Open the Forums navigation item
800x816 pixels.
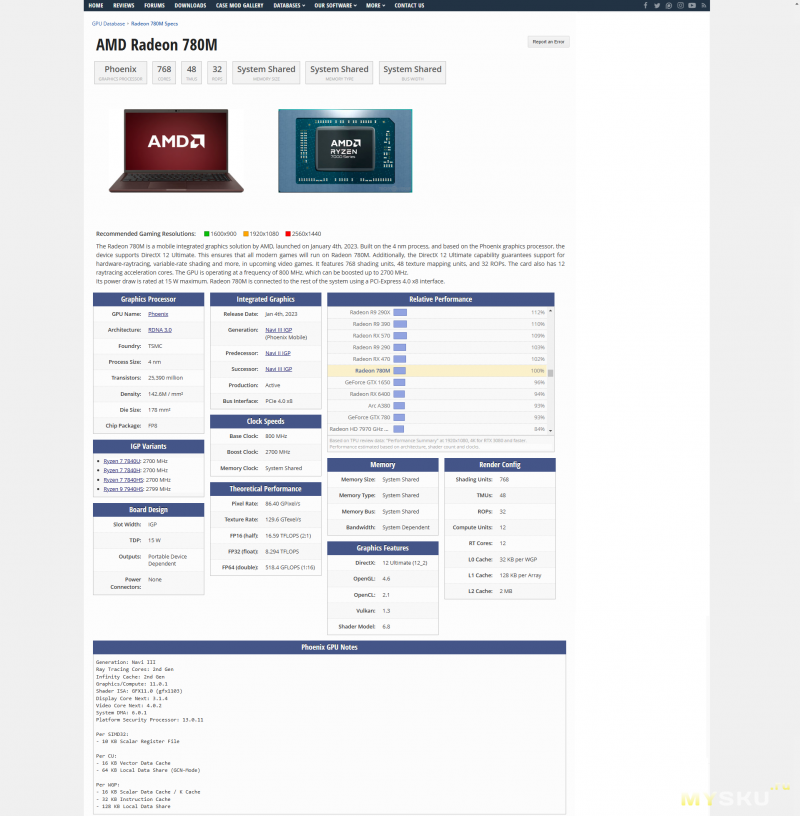pos(155,5)
